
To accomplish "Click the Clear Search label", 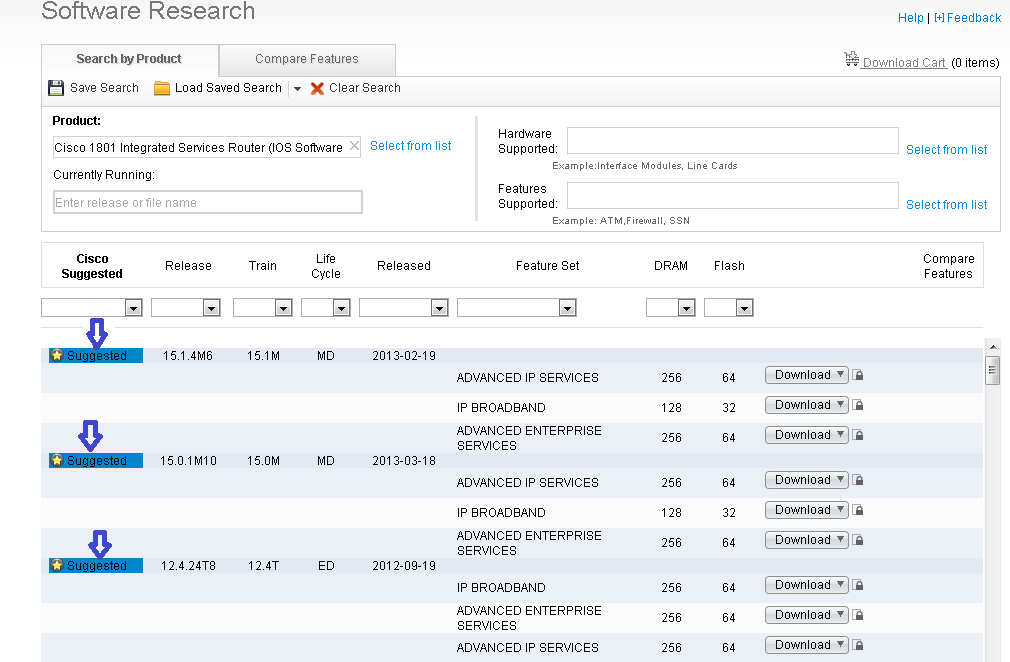I will 365,88.
